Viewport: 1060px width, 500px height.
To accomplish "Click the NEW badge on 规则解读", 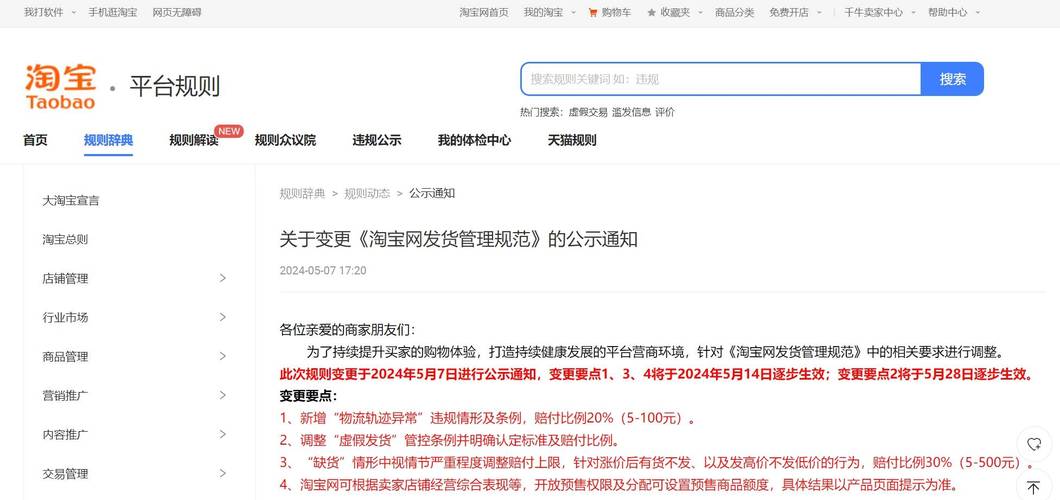I will pos(228,131).
